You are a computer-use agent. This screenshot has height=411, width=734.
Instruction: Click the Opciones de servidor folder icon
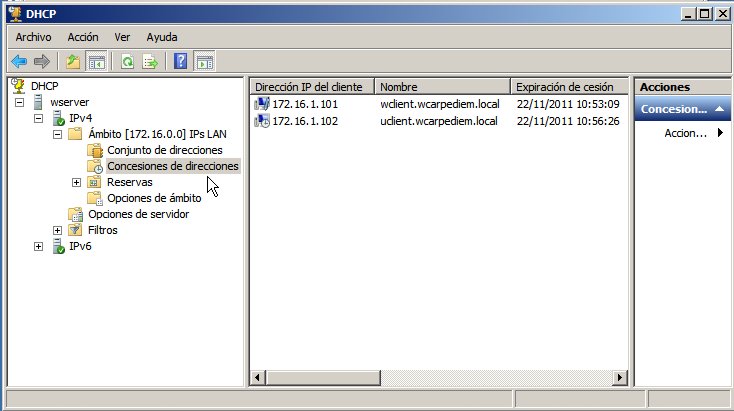click(75, 214)
